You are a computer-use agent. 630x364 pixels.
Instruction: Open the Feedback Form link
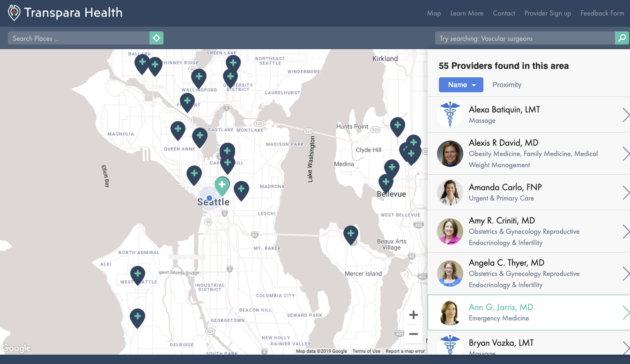602,13
